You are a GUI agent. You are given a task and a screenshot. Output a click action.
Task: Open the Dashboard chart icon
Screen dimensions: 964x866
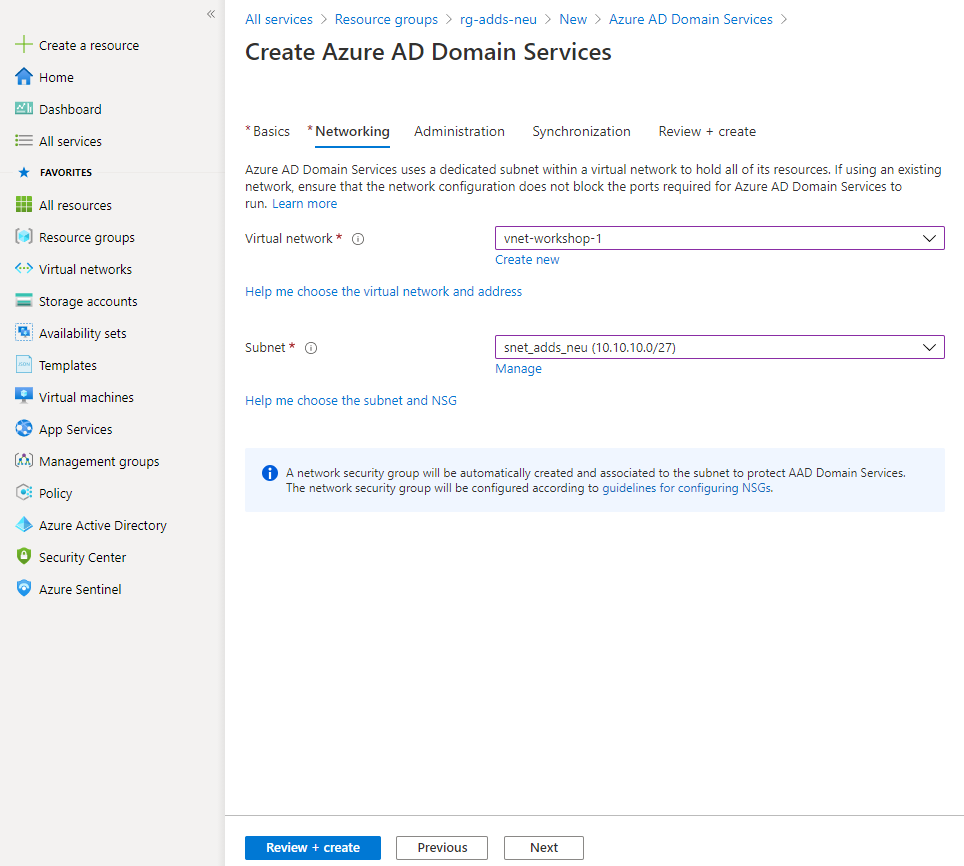click(x=23, y=109)
